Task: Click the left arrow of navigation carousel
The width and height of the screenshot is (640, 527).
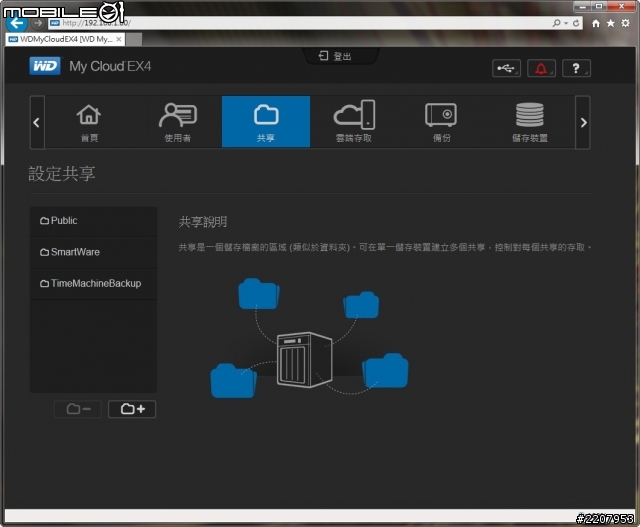Action: click(37, 122)
